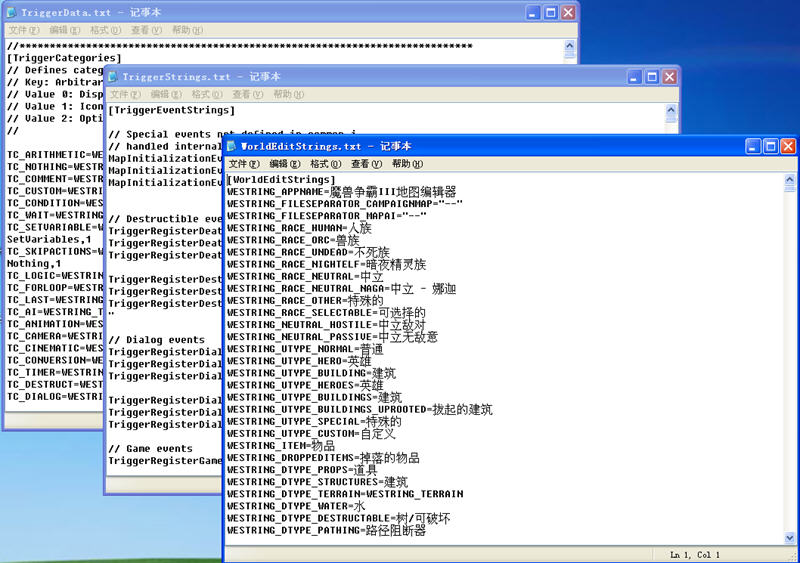
Task: Click the 'Ln 1, Col 1' status bar indicator
Action: pyautogui.click(x=694, y=555)
